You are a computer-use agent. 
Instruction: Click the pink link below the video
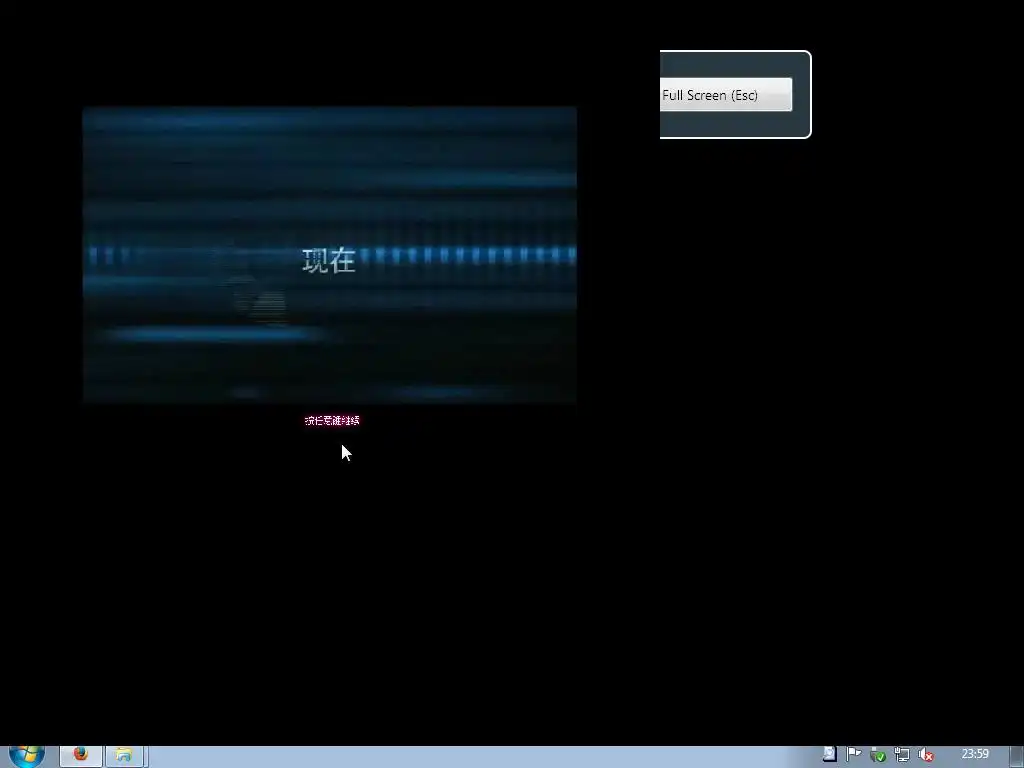pos(332,421)
